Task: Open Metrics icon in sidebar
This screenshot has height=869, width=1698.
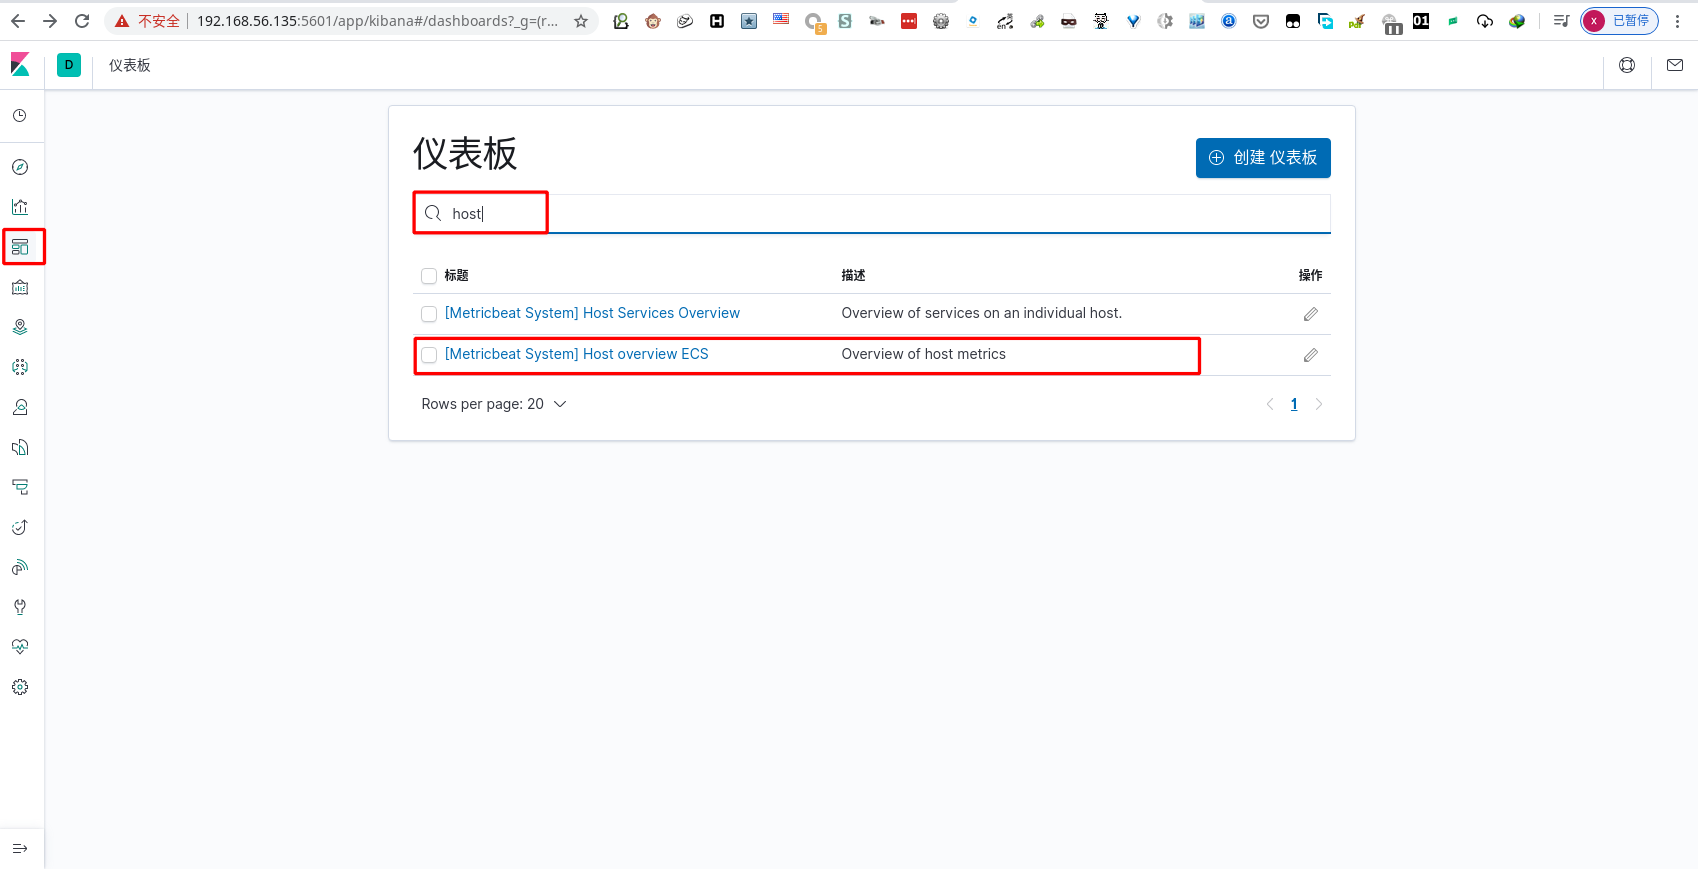Action: (20, 407)
